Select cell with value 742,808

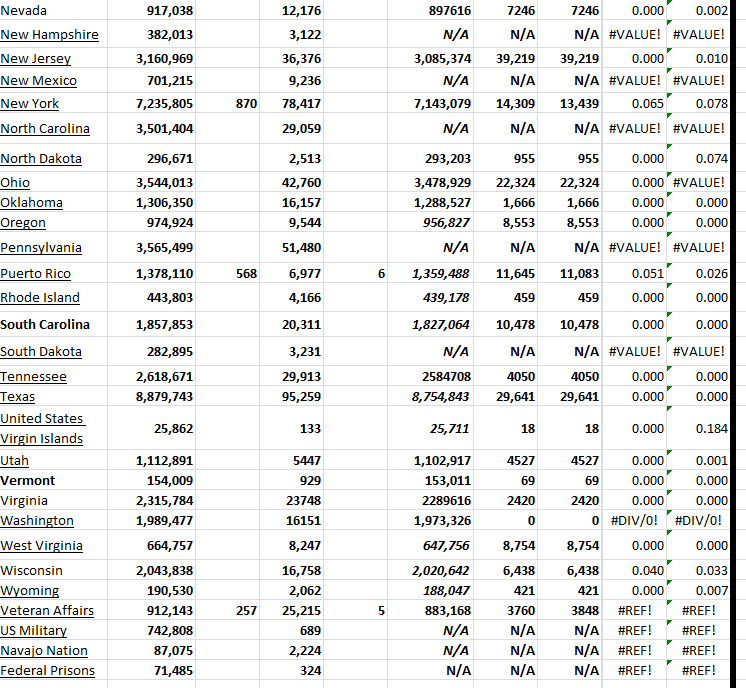coord(151,630)
